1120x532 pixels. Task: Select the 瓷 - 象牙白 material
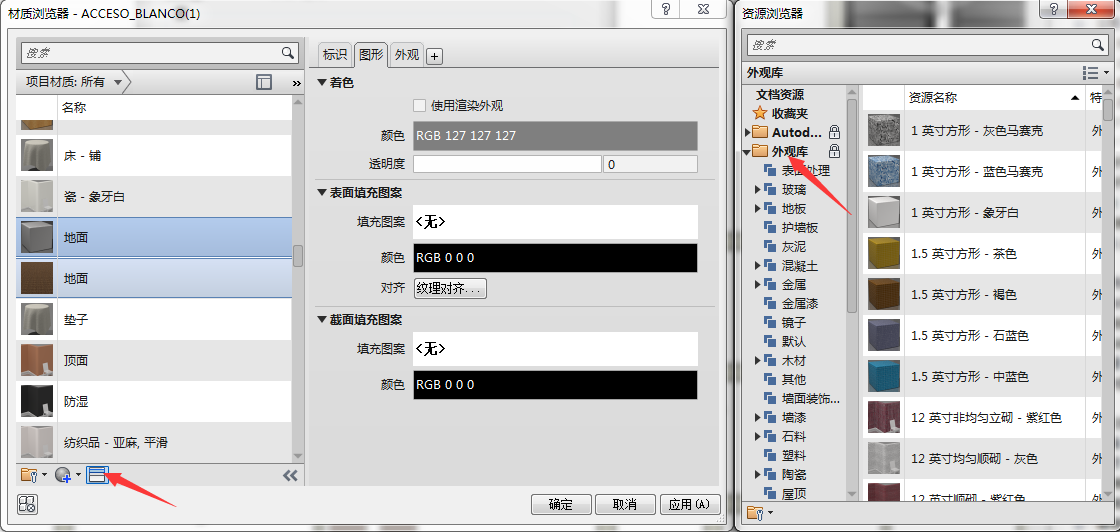154,196
